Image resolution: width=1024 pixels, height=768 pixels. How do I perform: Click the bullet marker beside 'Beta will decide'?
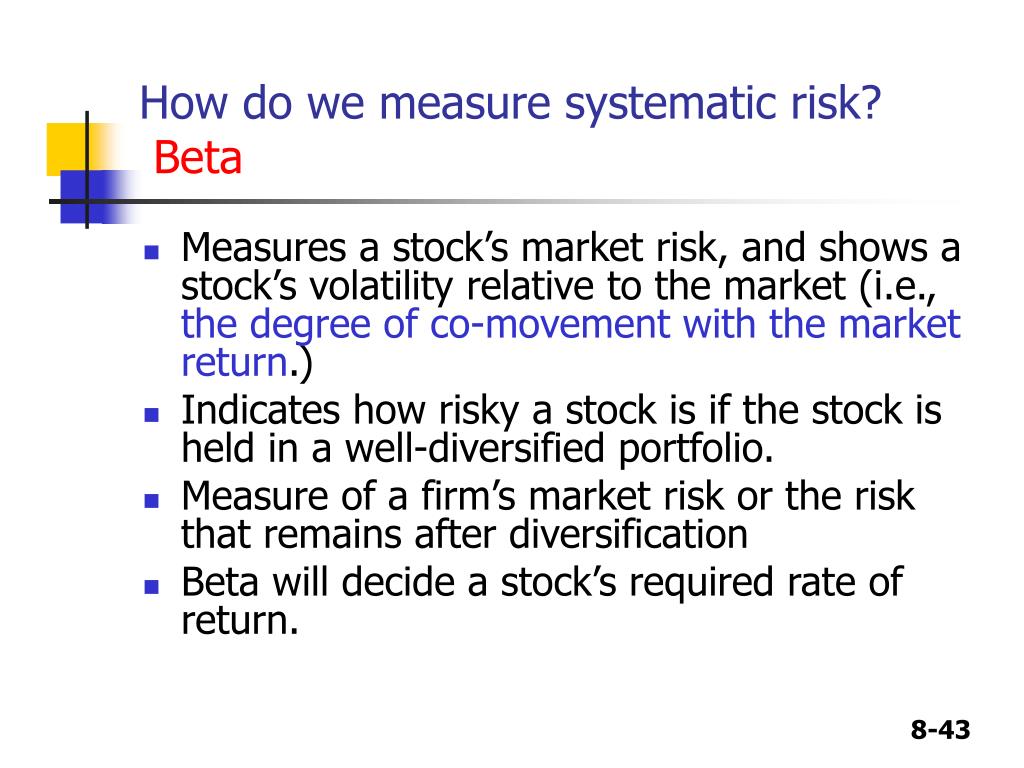pos(152,586)
